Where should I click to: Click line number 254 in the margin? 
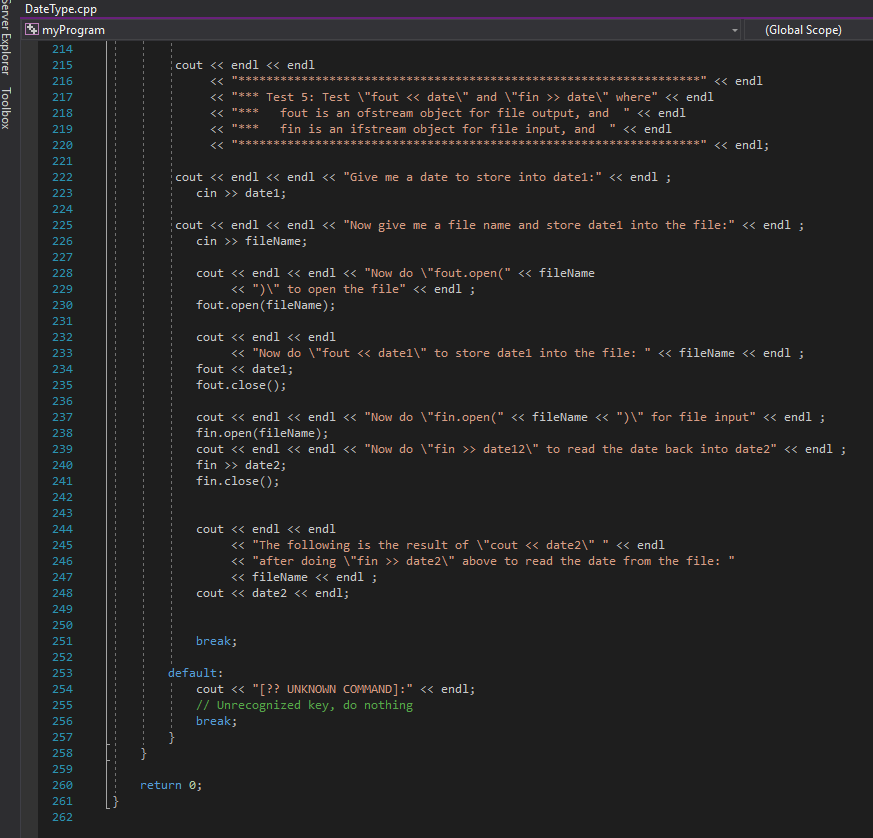tap(62, 688)
